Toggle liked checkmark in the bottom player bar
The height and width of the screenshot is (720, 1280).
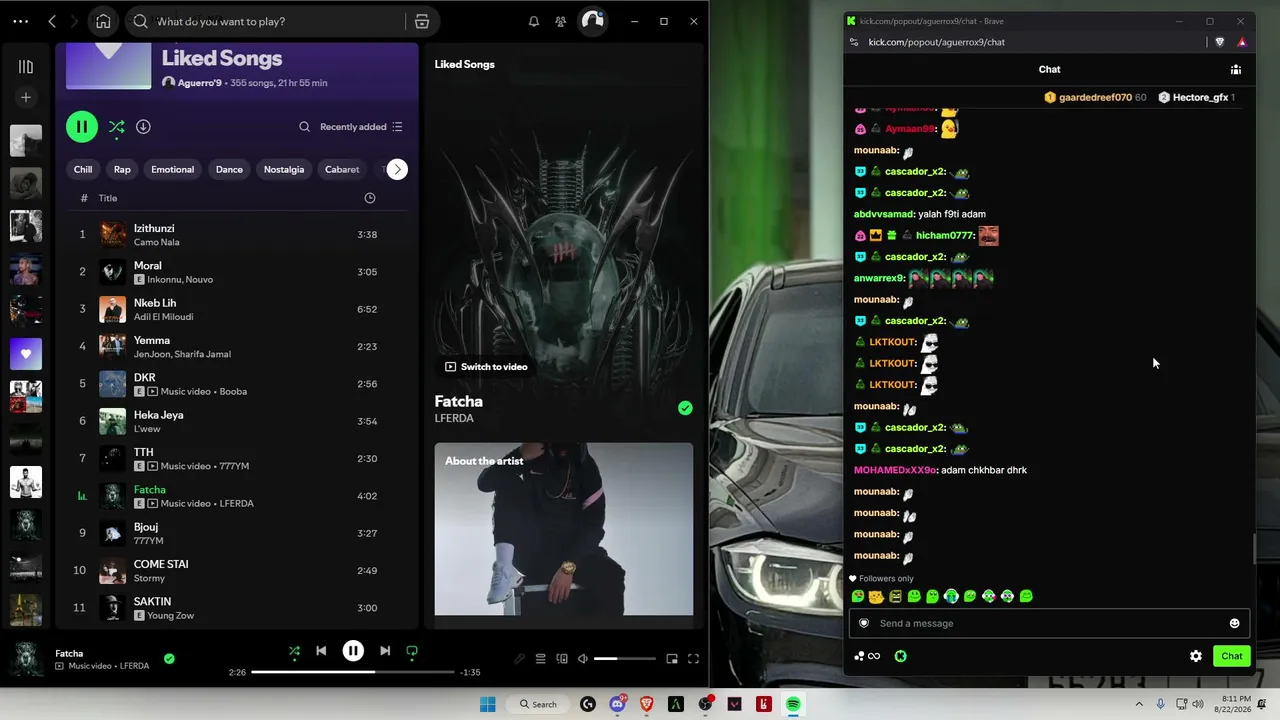[x=169, y=659]
